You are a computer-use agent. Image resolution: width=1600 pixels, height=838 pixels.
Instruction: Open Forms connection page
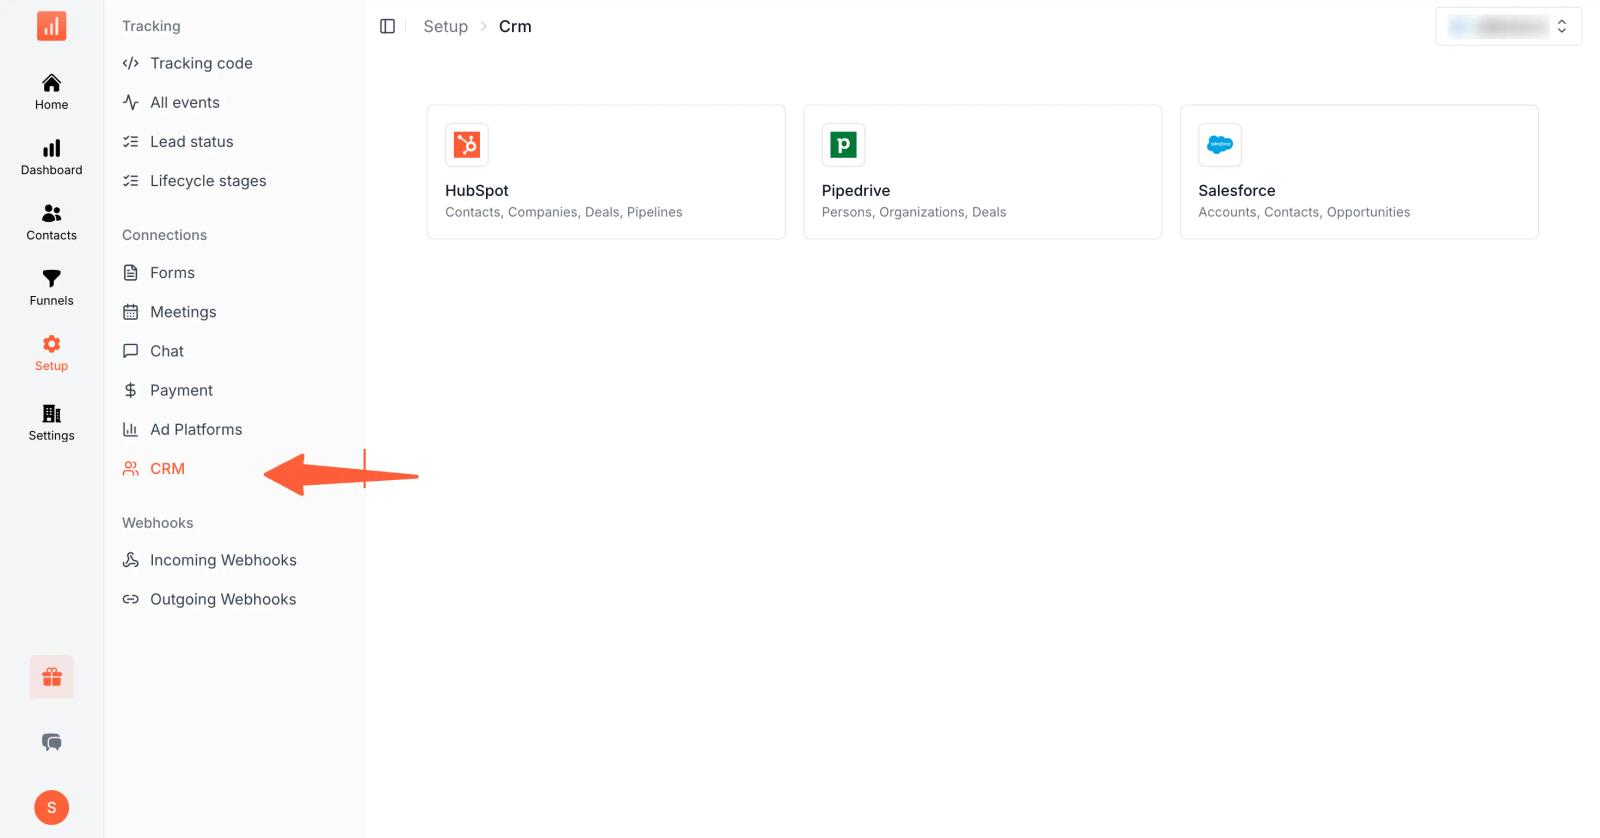click(x=172, y=272)
